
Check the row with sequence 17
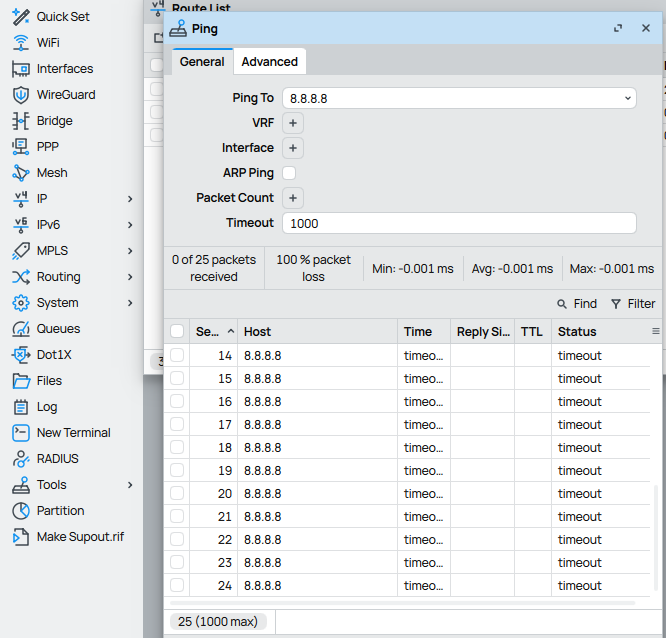[x=177, y=424]
